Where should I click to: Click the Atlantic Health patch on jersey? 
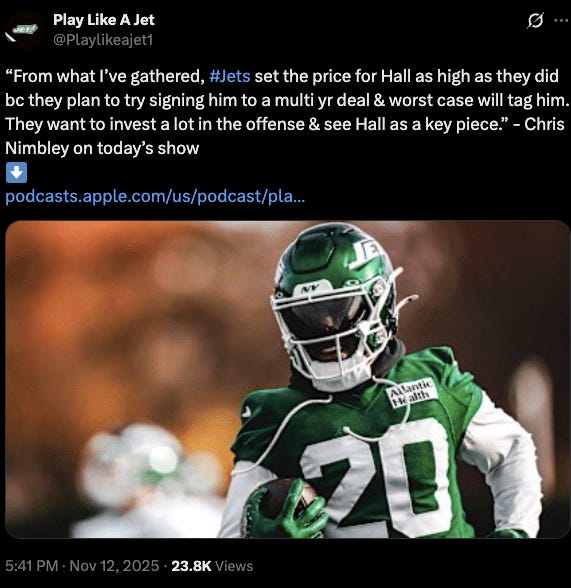tap(411, 393)
